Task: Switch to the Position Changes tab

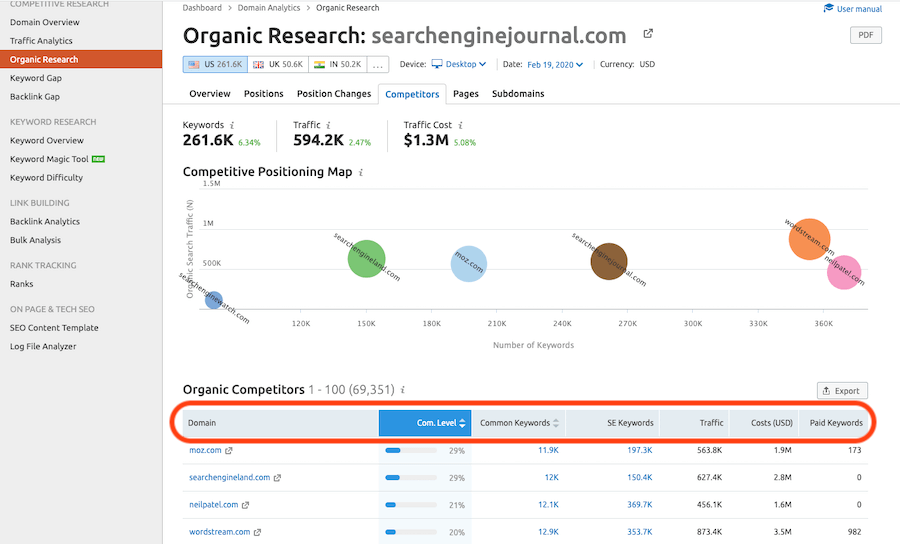Action: point(333,94)
